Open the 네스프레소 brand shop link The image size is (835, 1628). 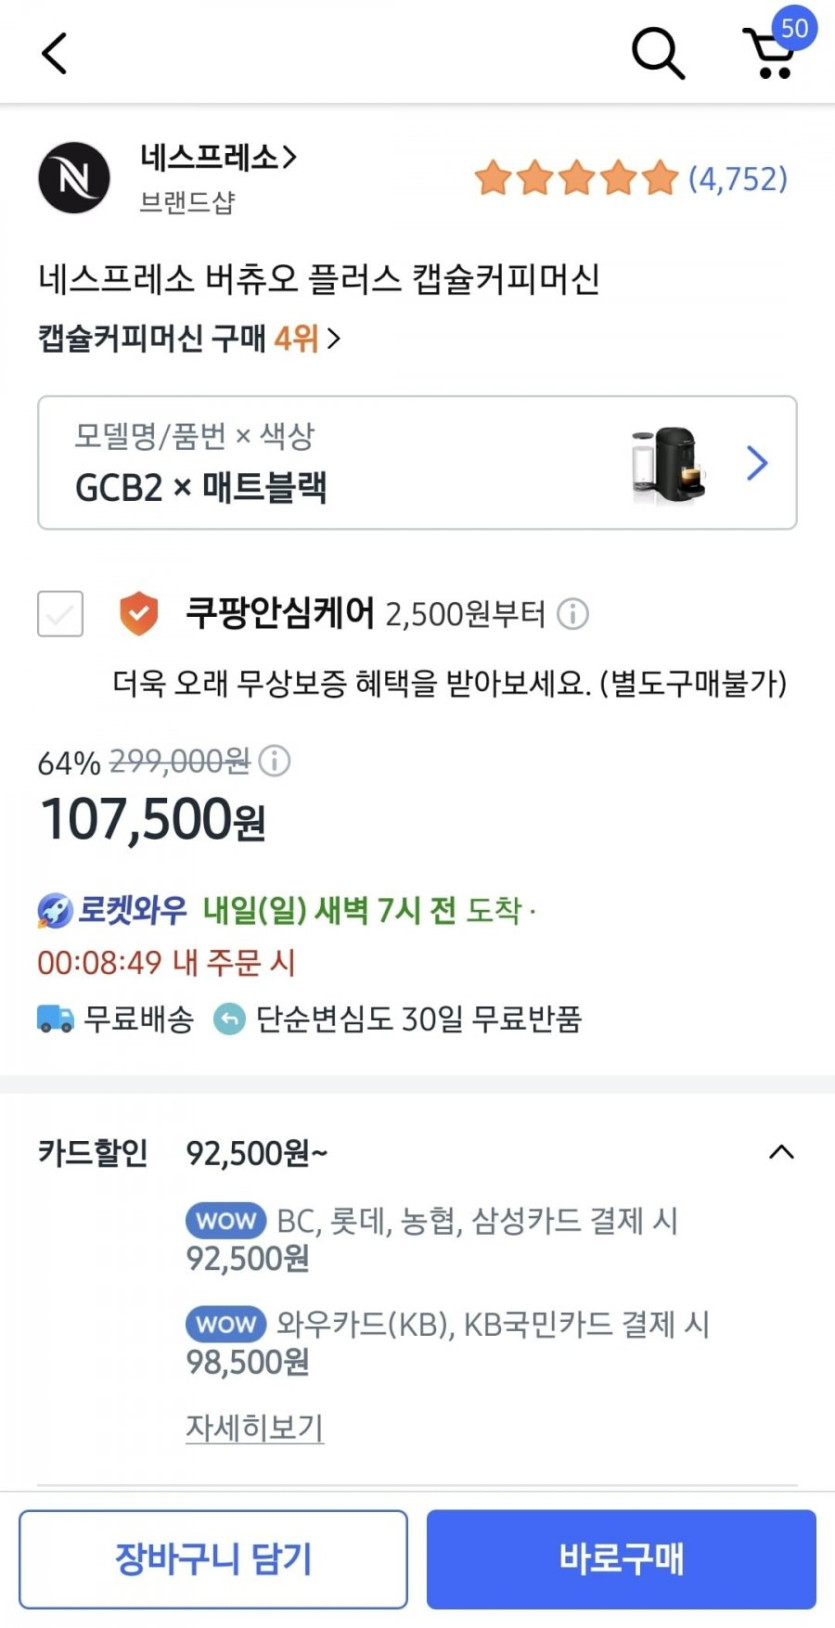(218, 158)
